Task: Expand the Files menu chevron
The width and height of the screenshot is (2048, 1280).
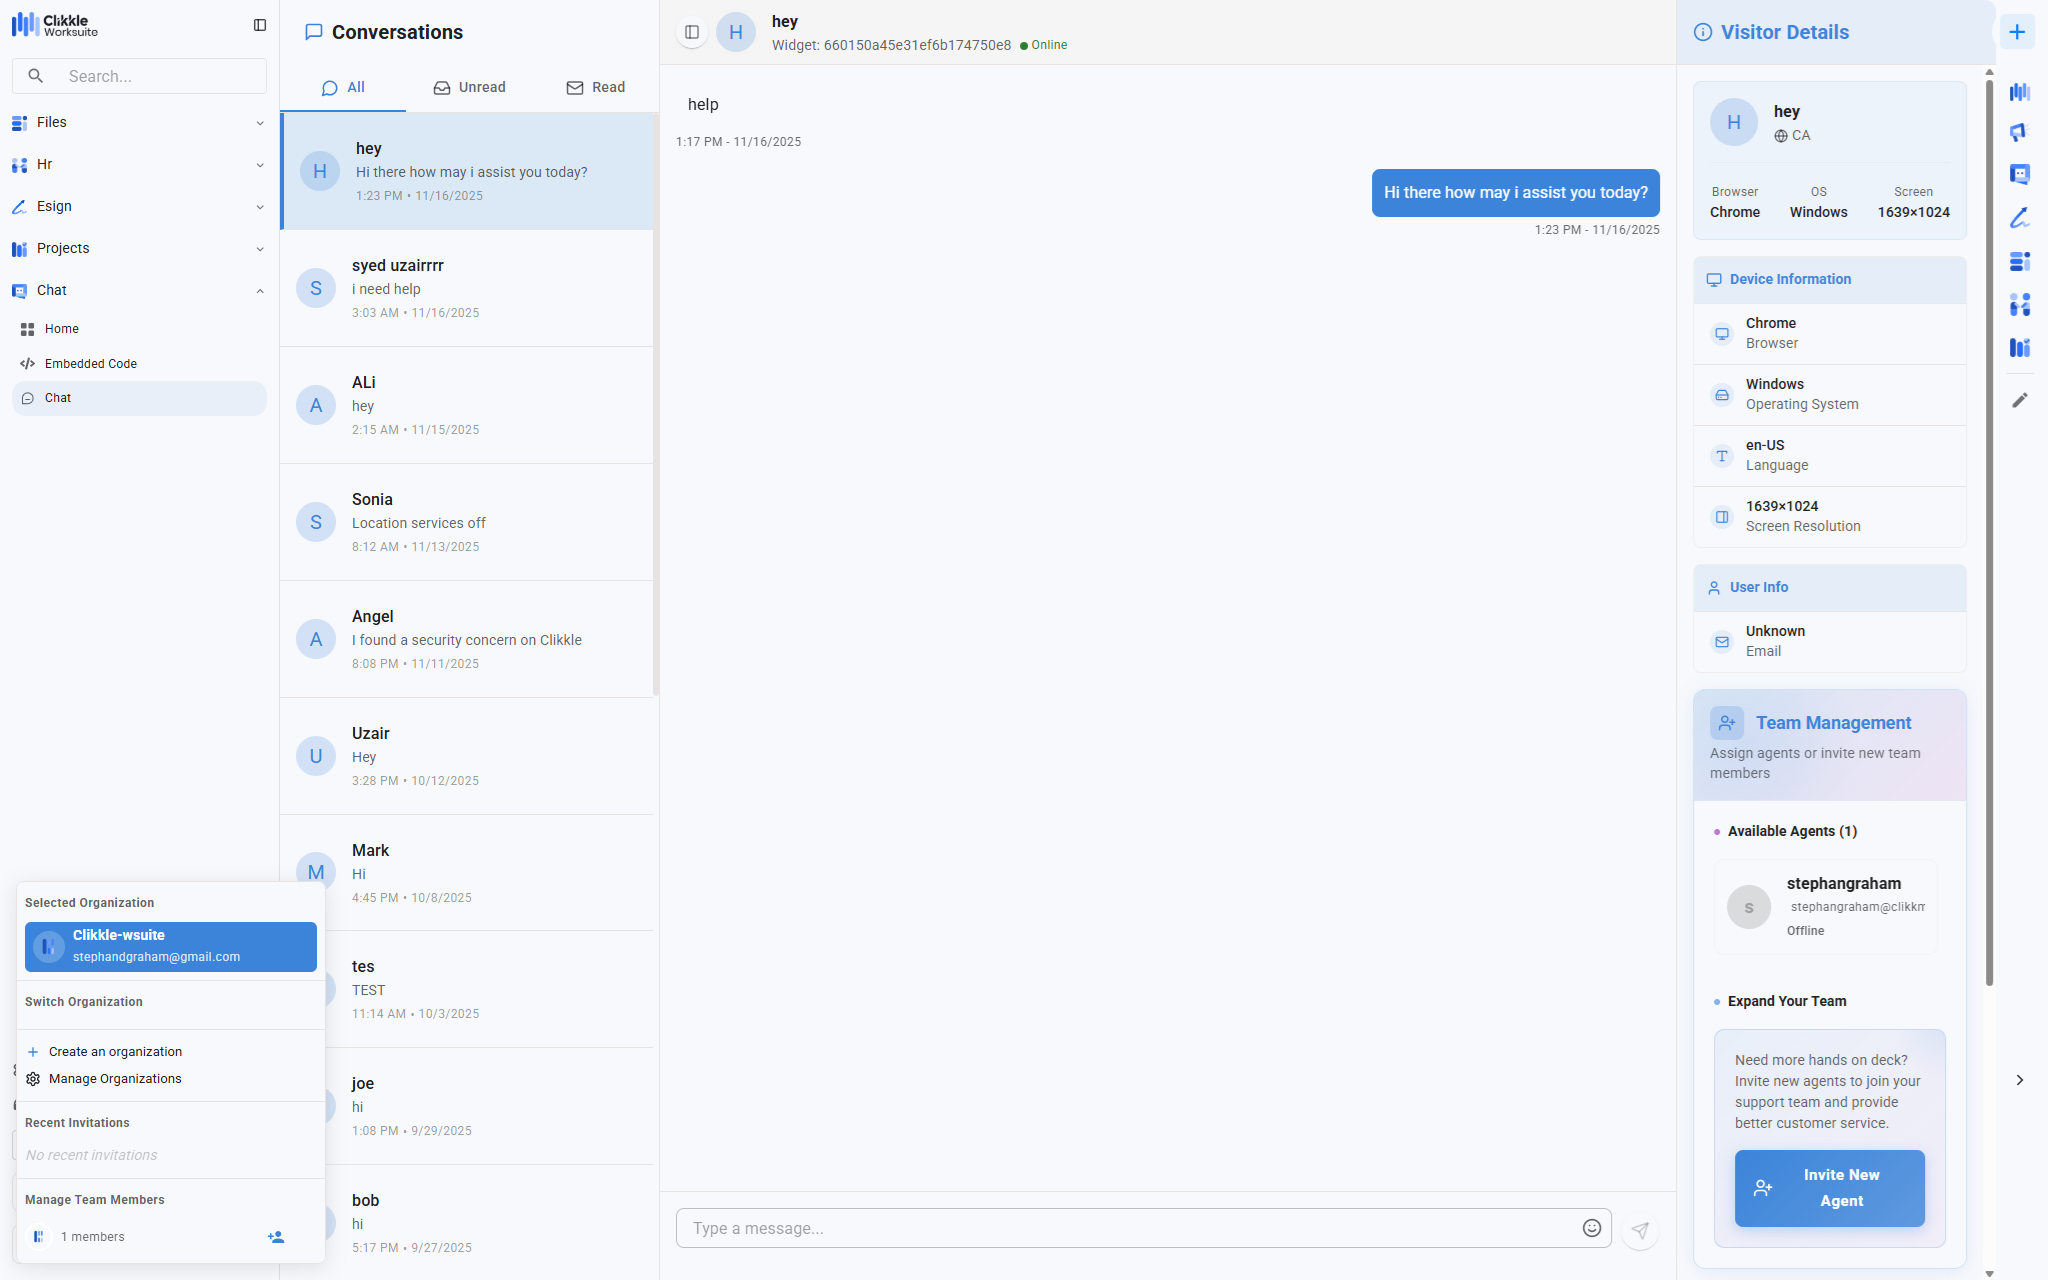Action: pos(260,123)
